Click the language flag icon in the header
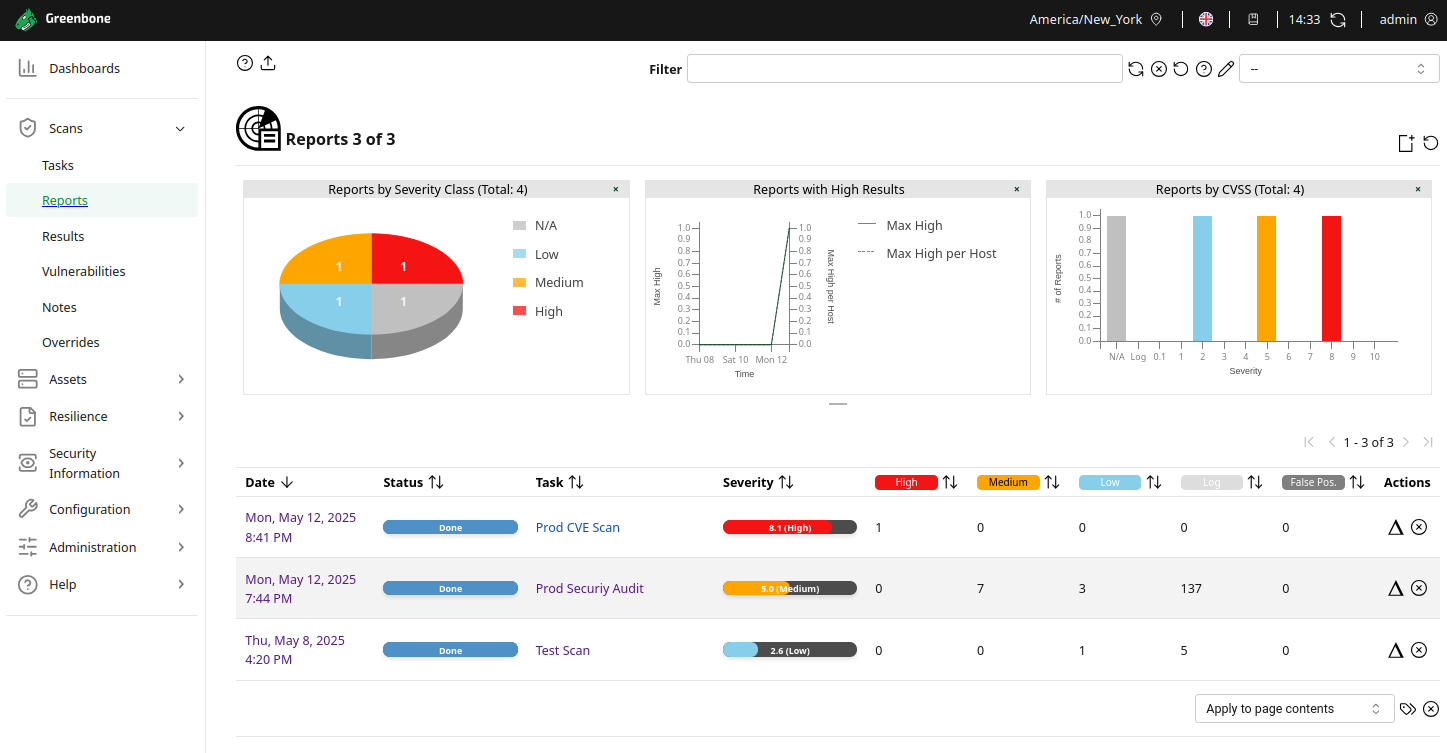1447x753 pixels. (1206, 19)
